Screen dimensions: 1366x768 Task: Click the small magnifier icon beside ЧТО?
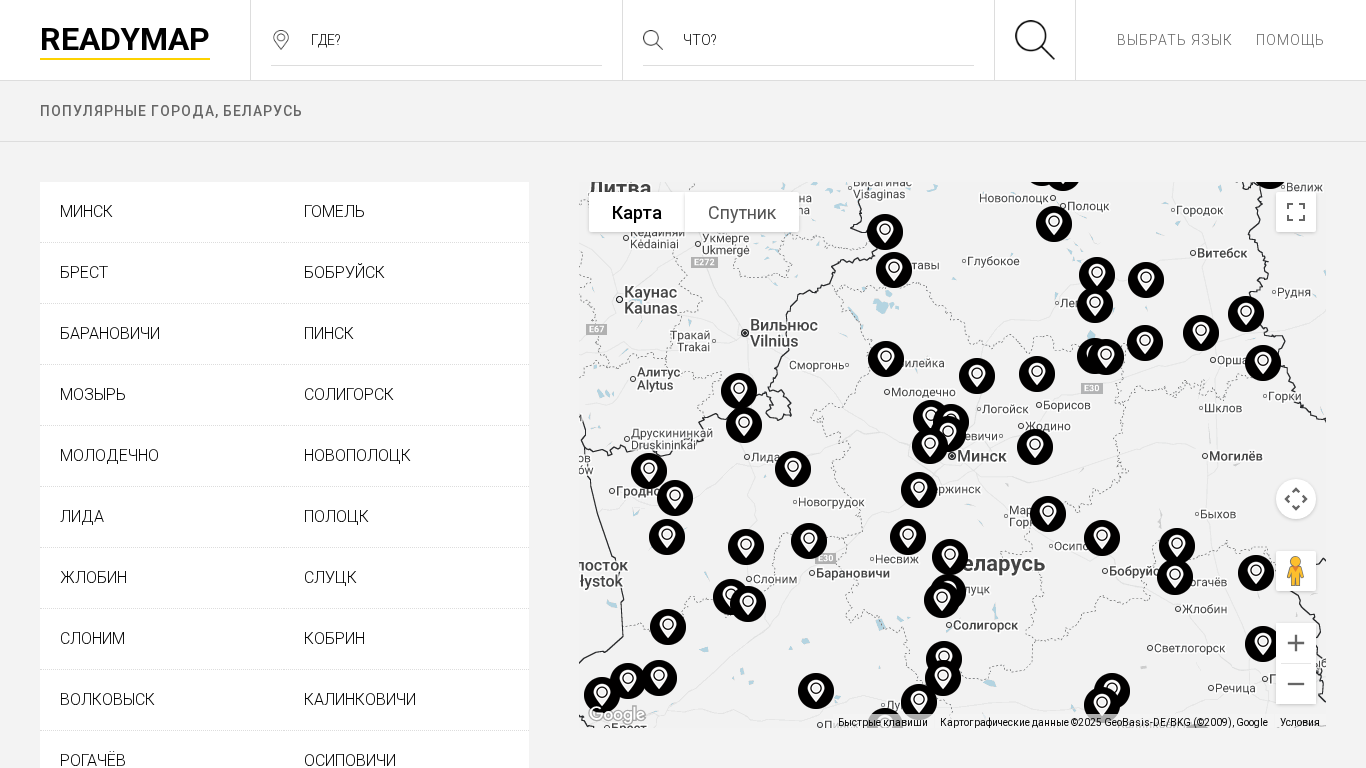tap(653, 40)
